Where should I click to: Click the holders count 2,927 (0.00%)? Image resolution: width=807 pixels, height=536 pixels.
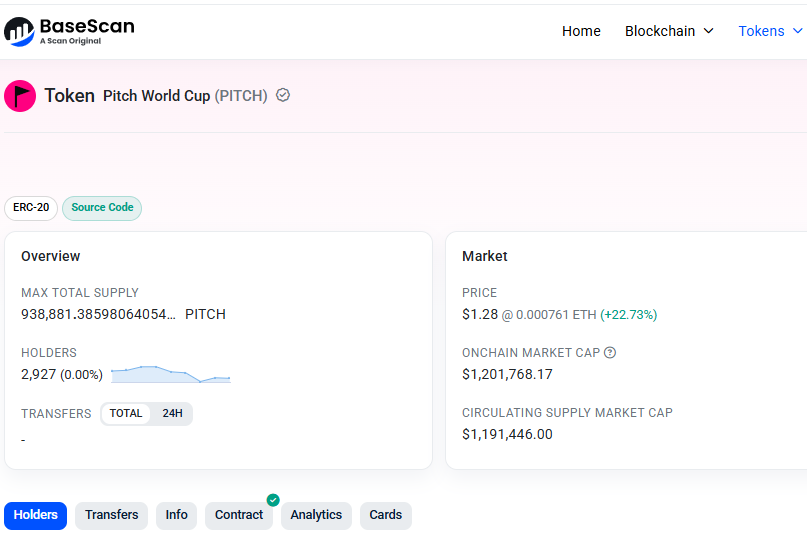62,374
